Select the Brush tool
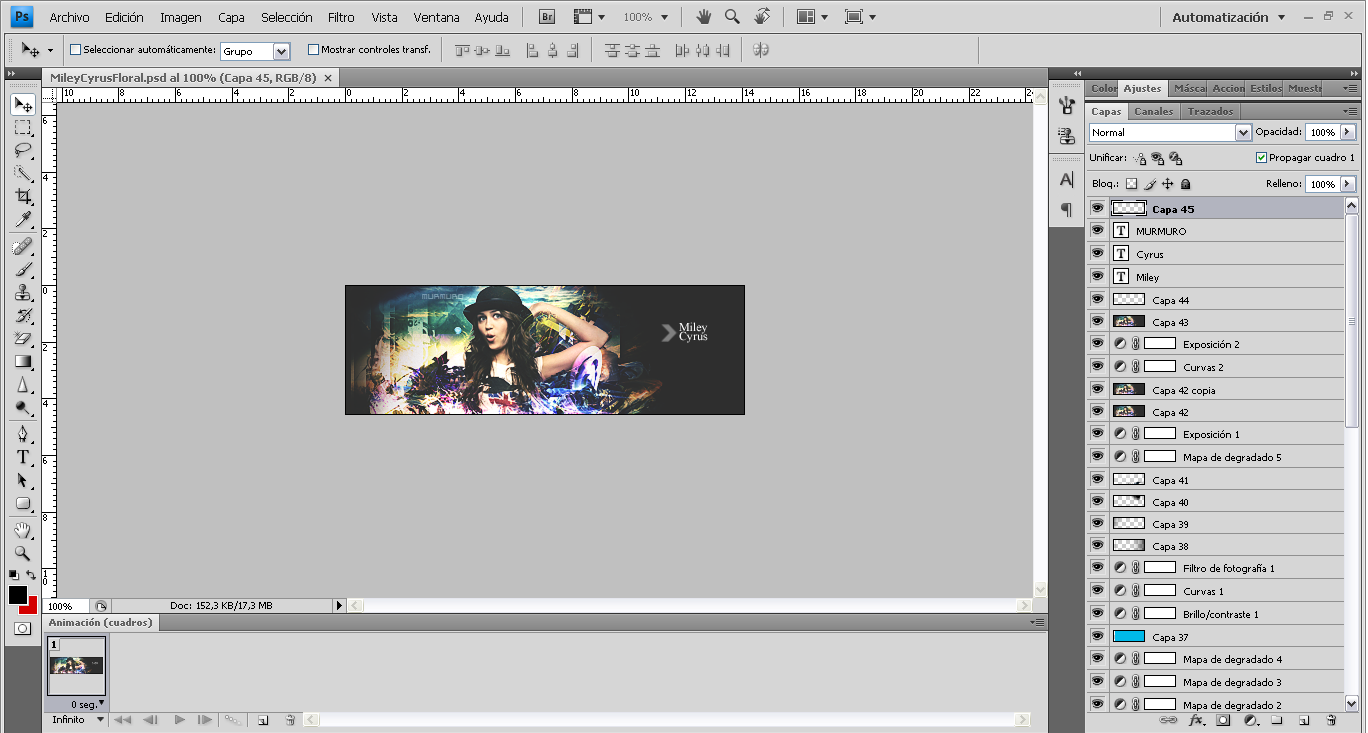This screenshot has height=733, width=1368. (x=23, y=269)
